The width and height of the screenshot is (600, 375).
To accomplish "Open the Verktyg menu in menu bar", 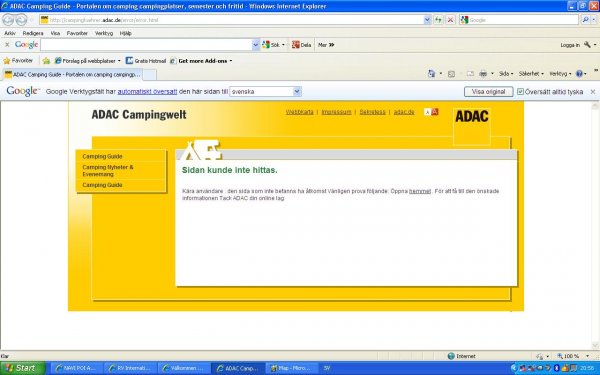I will point(104,33).
